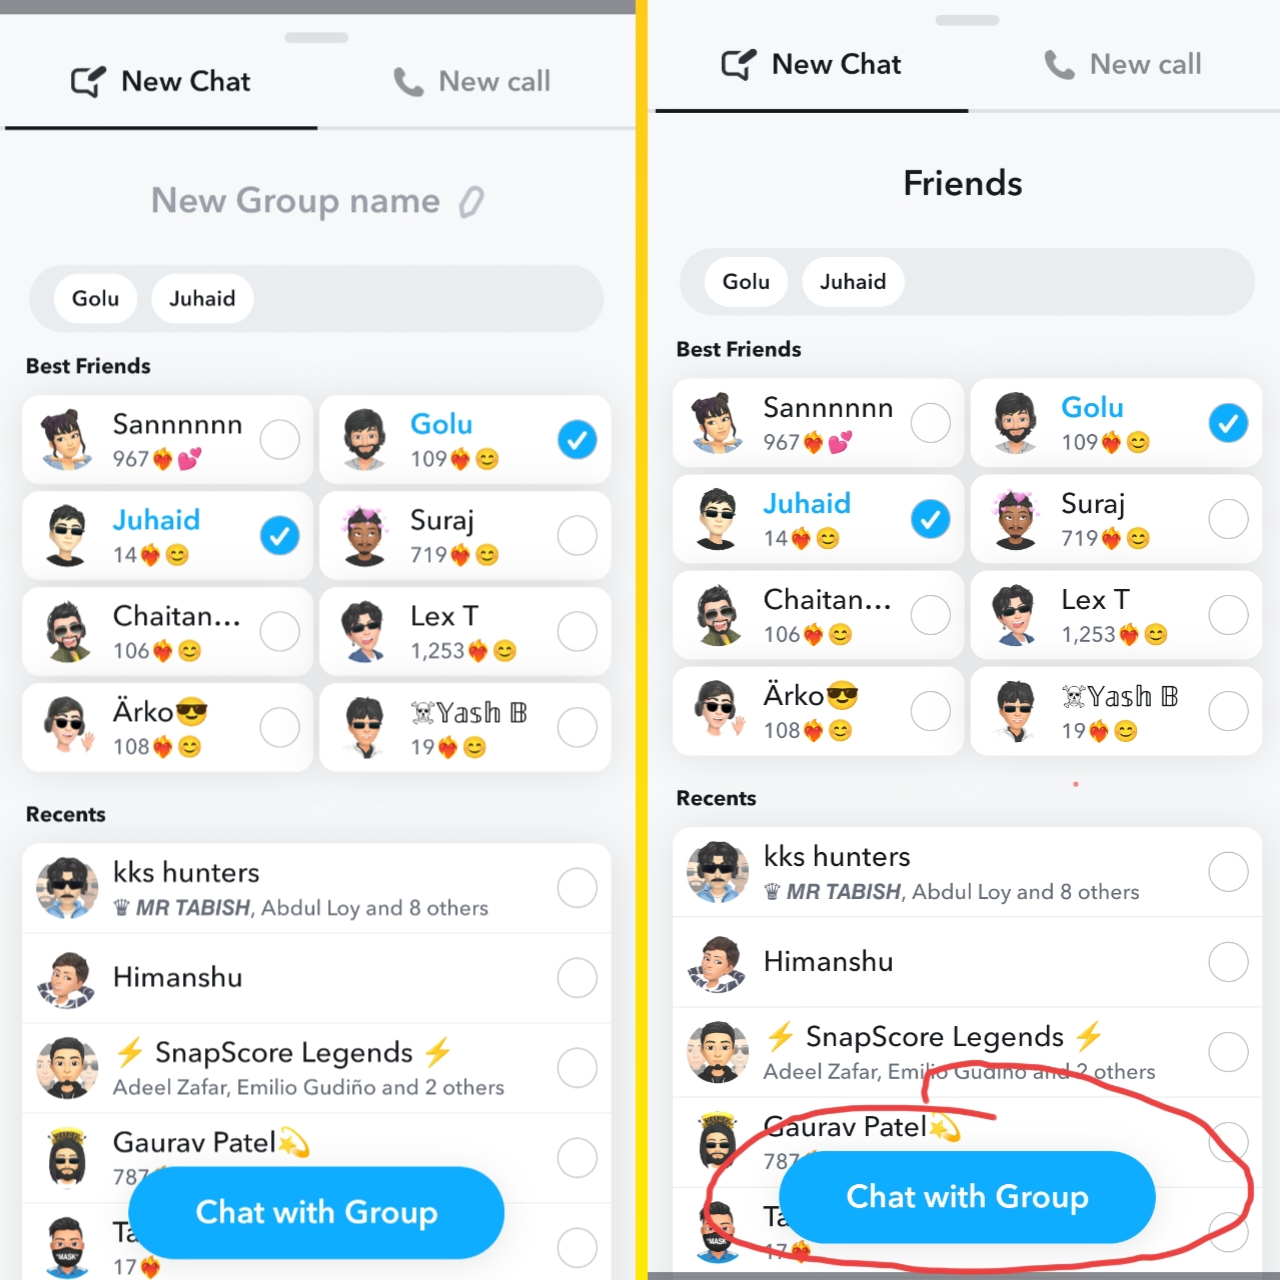Select the Ärko friend in left panel
The image size is (1280, 1280).
click(x=167, y=727)
